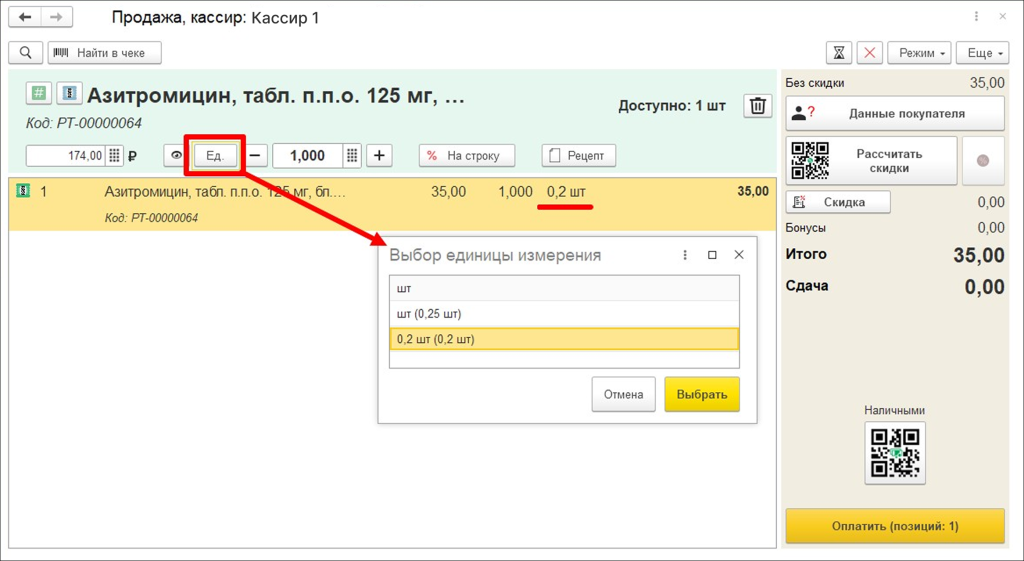
Task: Increase quantity with the plus button
Action: (x=379, y=156)
